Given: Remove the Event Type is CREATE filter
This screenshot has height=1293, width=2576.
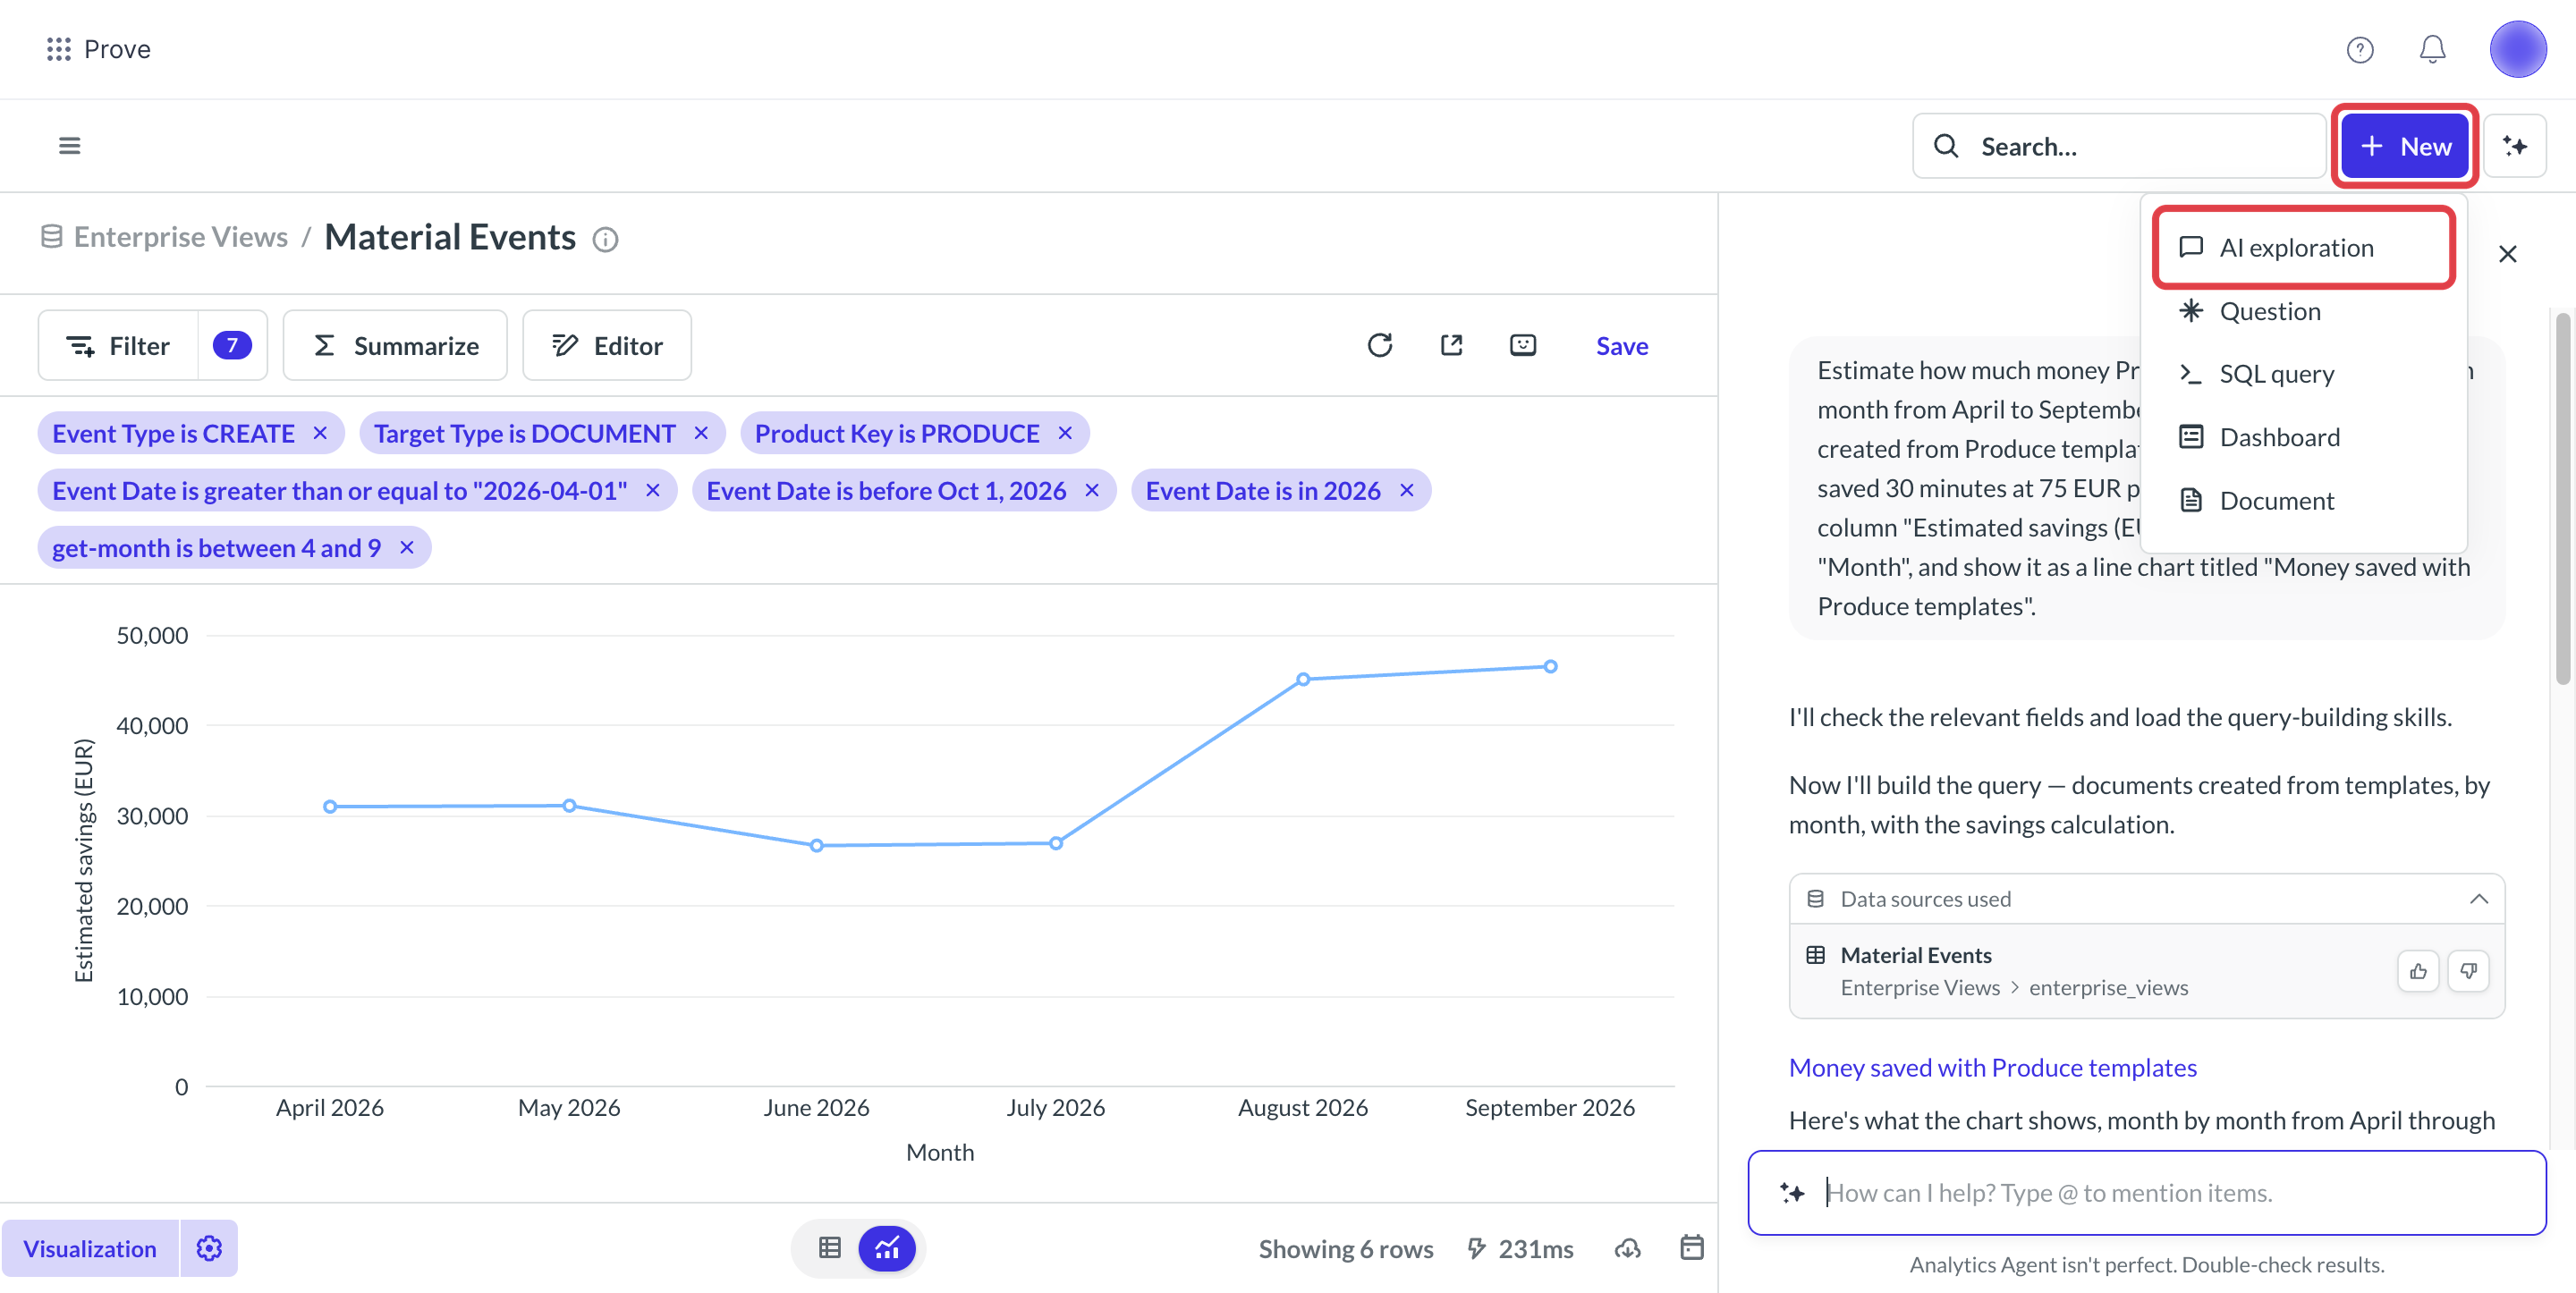Looking at the screenshot, I should (320, 433).
